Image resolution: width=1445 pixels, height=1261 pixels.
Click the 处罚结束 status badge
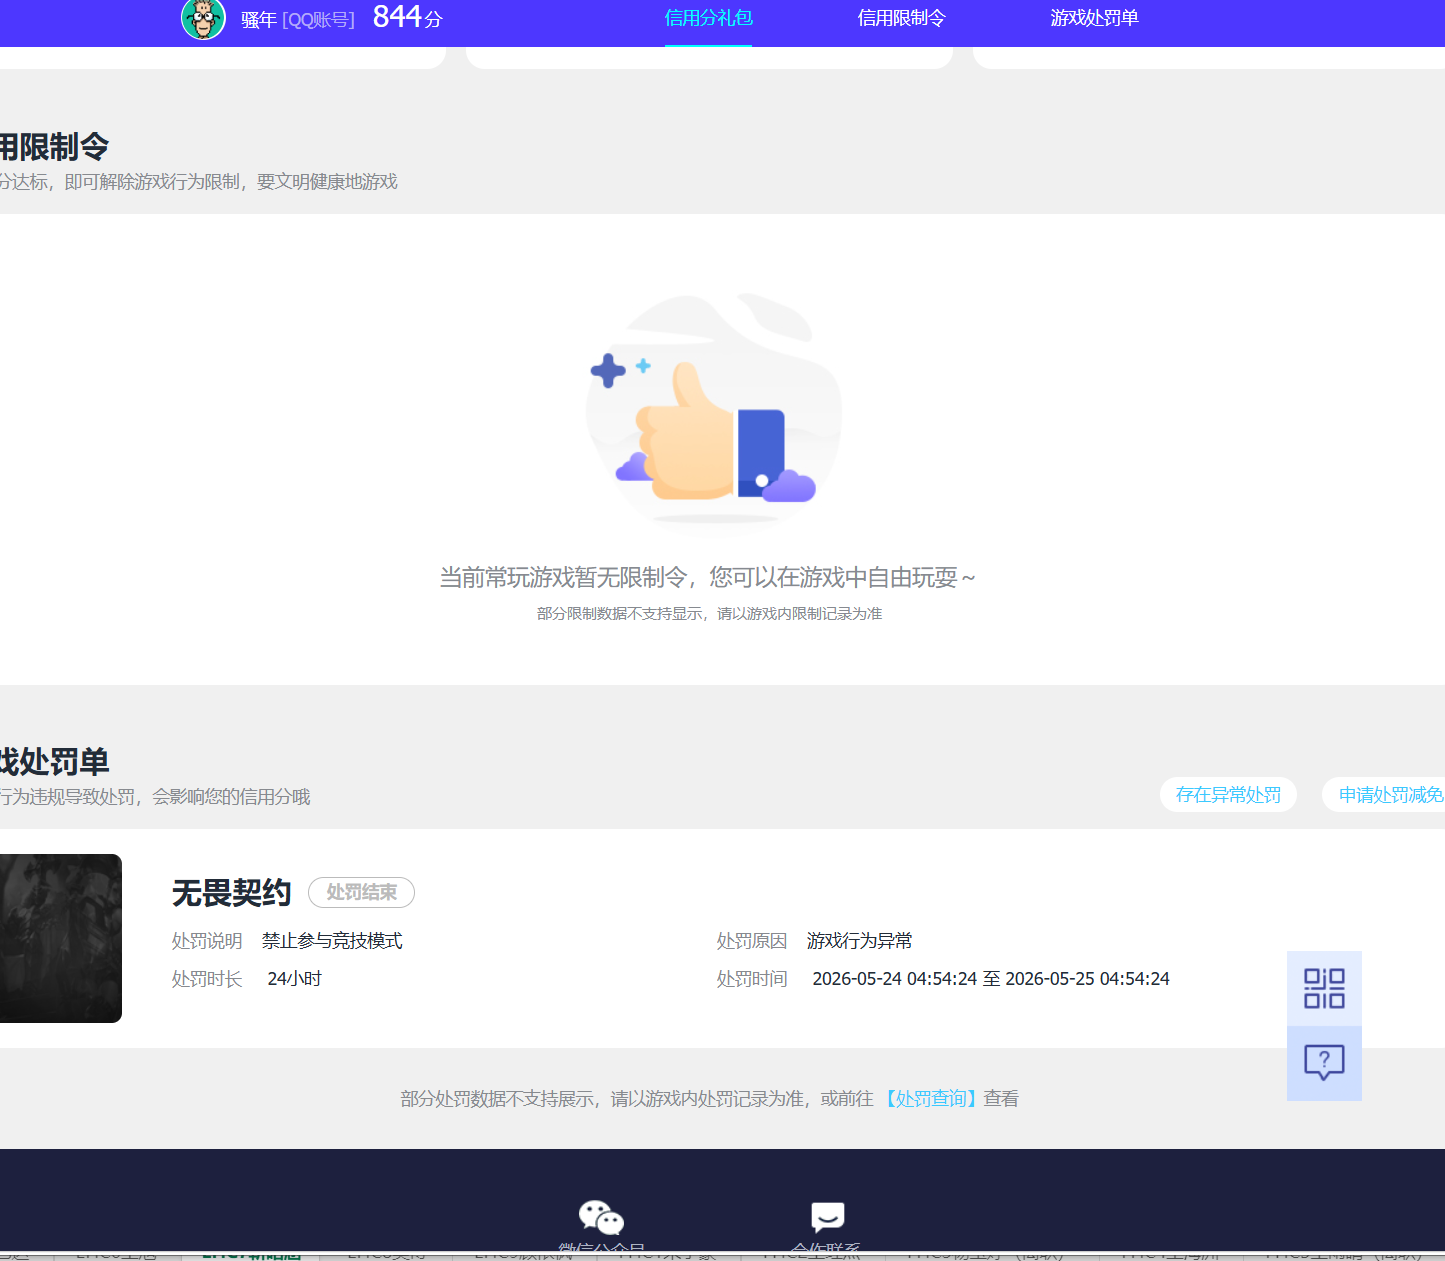click(361, 892)
